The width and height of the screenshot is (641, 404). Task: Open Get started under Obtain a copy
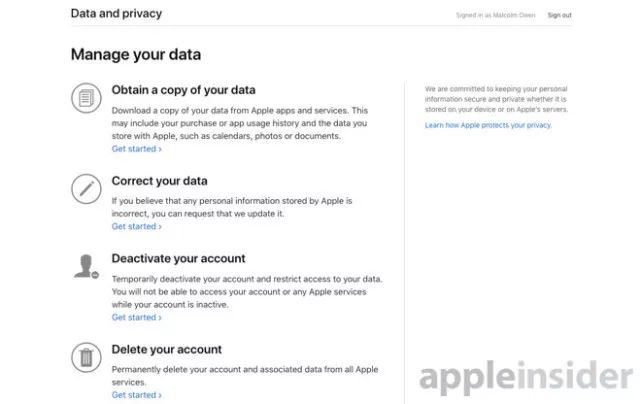pyautogui.click(x=136, y=149)
